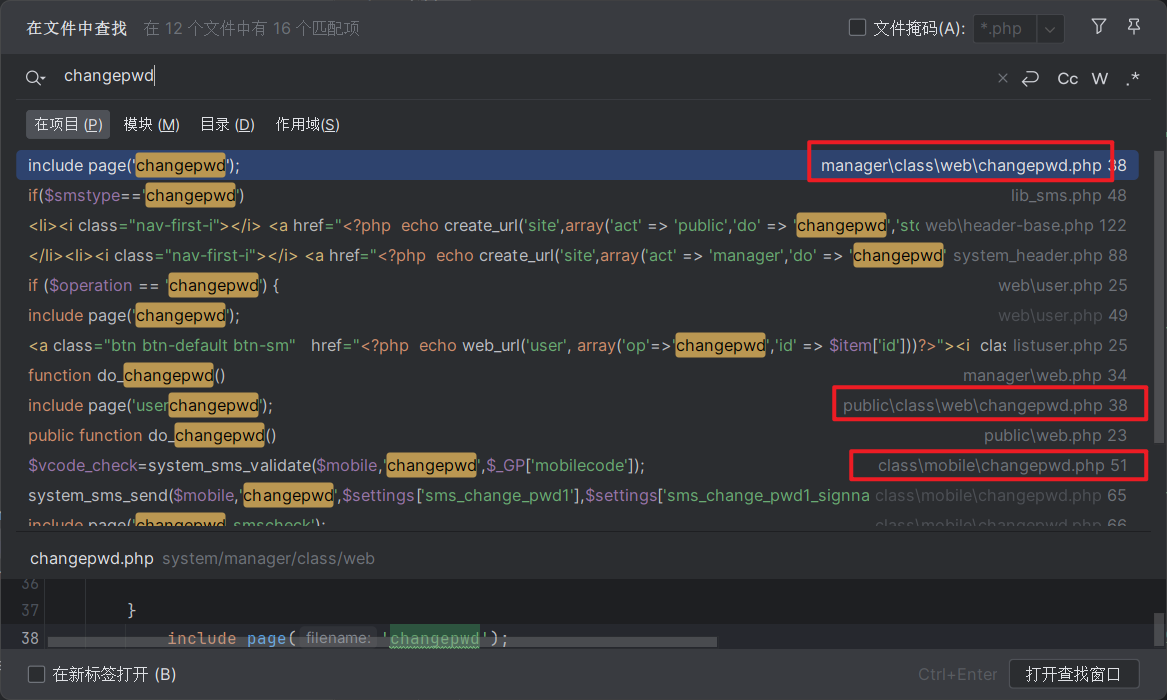1167x700 pixels.
Task: Select result system_sms_send line changepwd.php 65
Action: [x=578, y=495]
